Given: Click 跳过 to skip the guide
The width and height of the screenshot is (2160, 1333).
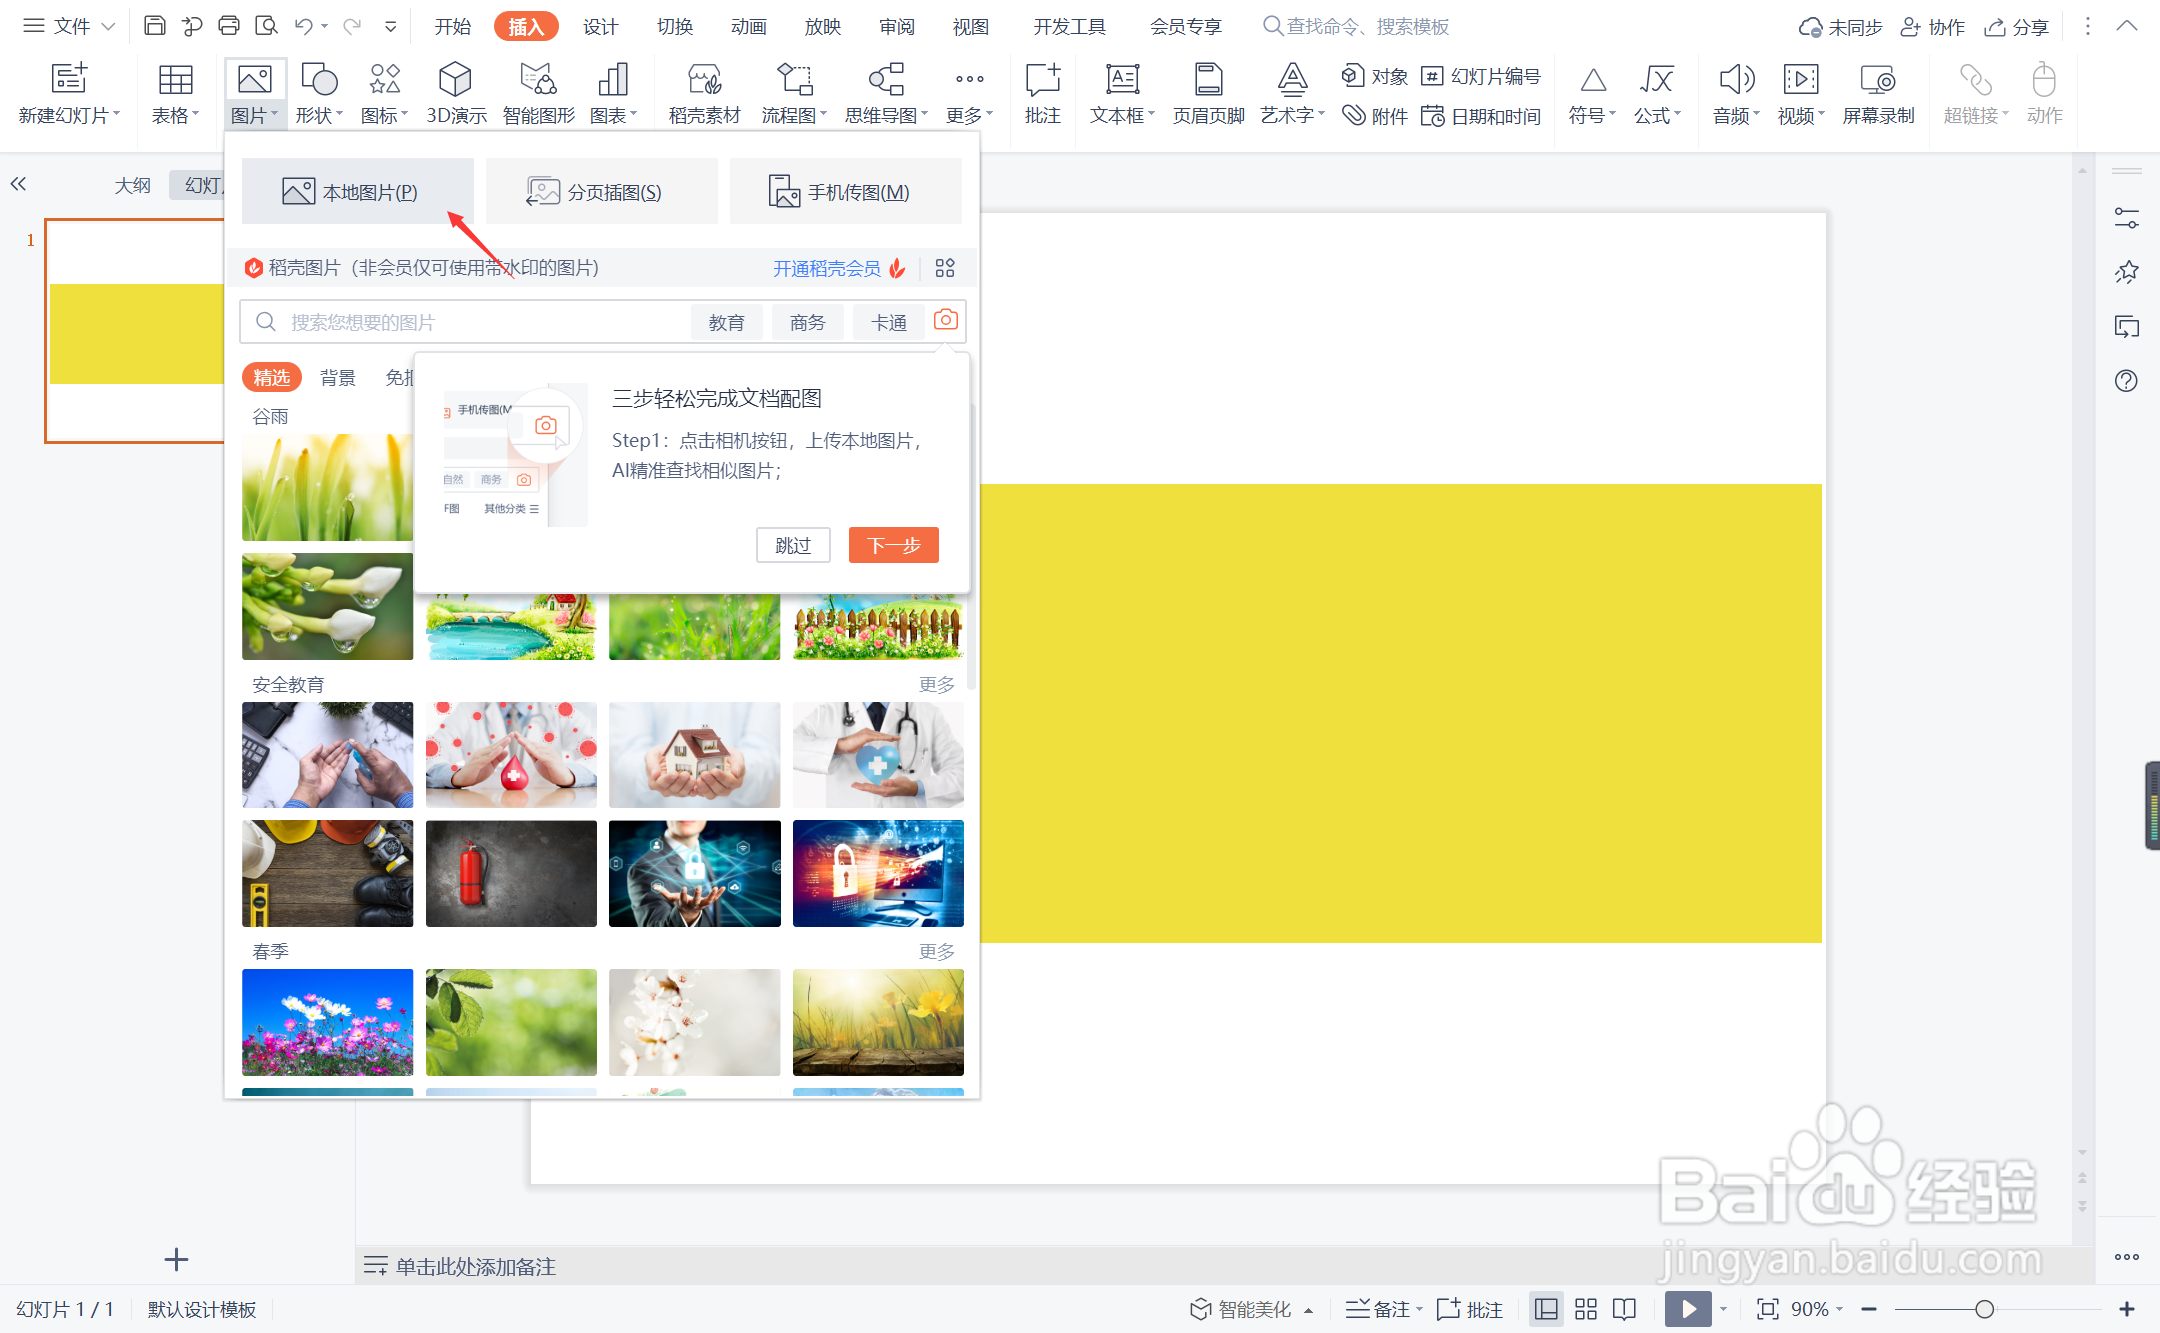Looking at the screenshot, I should 793,545.
